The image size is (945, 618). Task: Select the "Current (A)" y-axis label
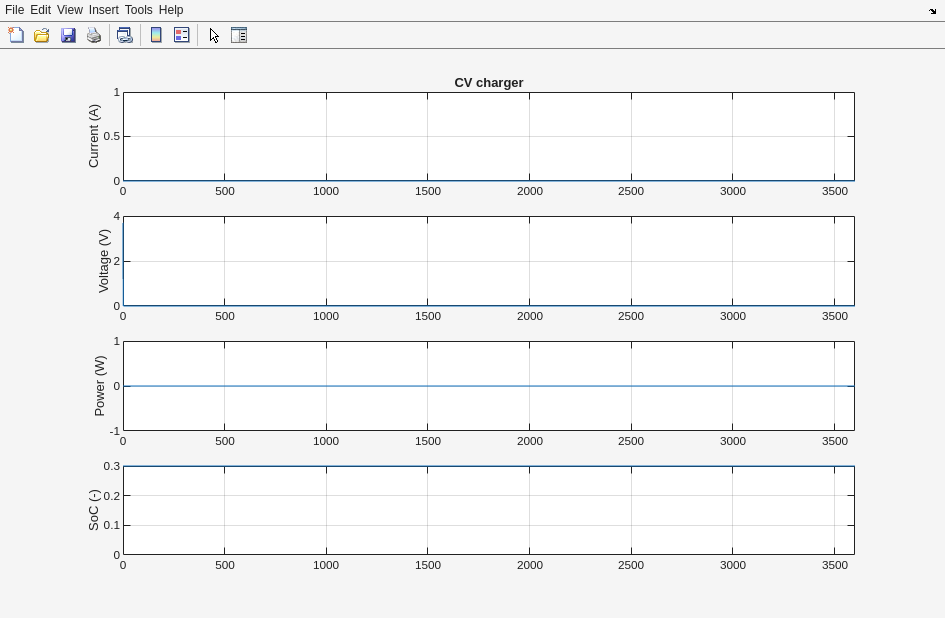(x=94, y=136)
